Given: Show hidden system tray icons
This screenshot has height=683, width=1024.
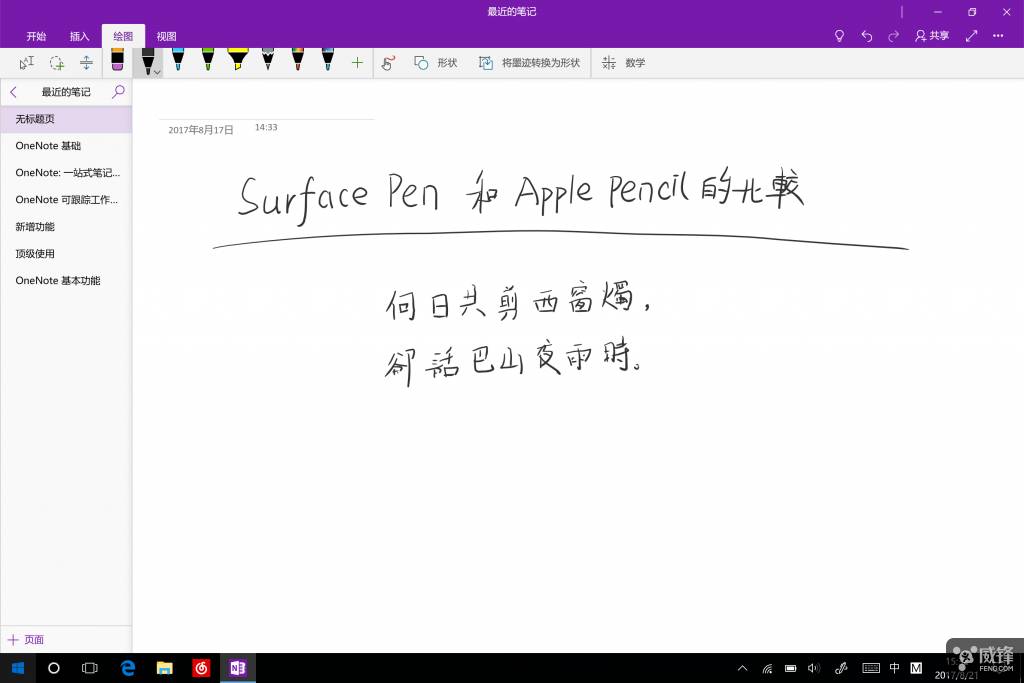Looking at the screenshot, I should pyautogui.click(x=743, y=668).
